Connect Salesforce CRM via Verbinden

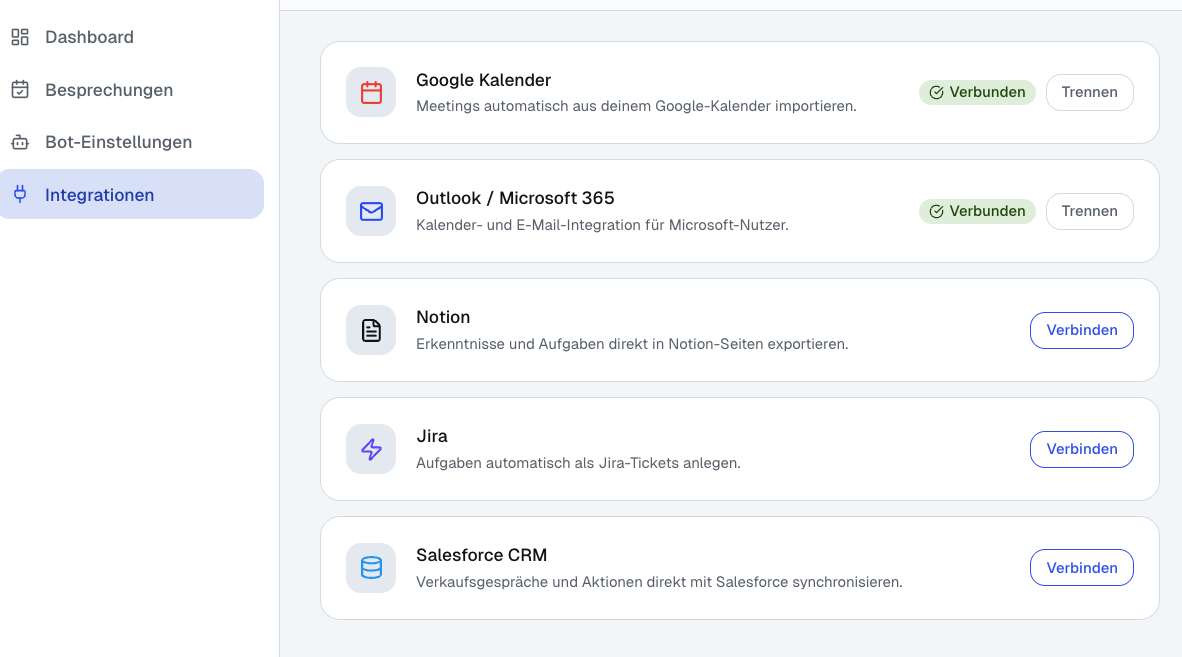[x=1081, y=567]
